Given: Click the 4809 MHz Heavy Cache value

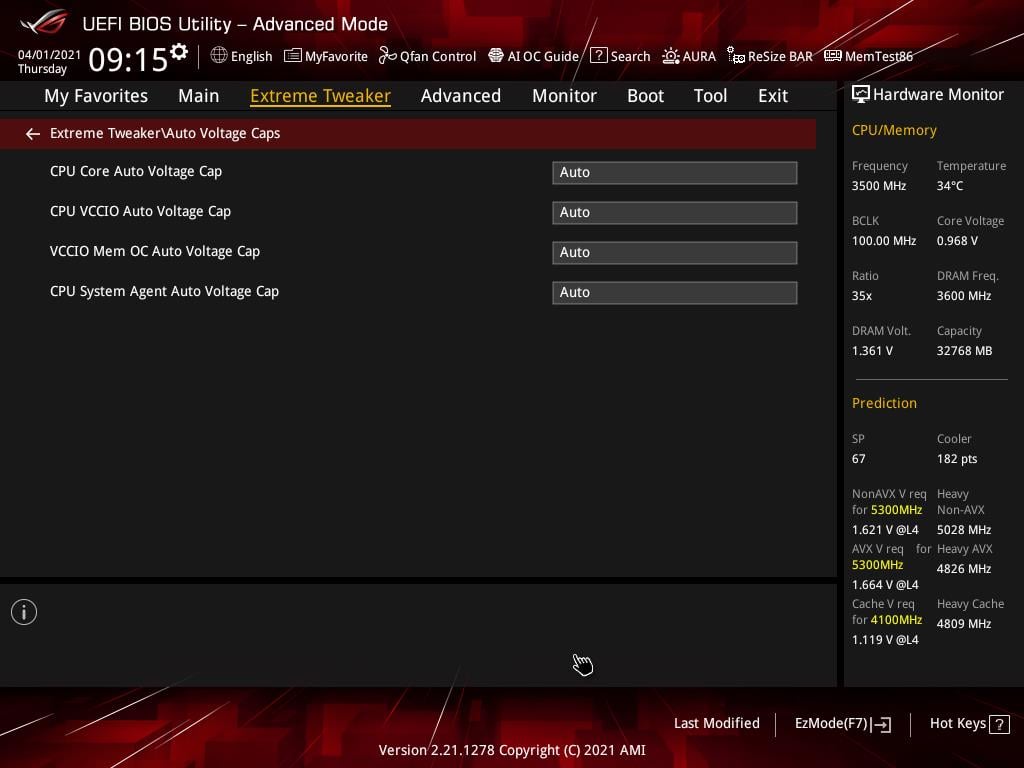Looking at the screenshot, I should pos(964,624).
